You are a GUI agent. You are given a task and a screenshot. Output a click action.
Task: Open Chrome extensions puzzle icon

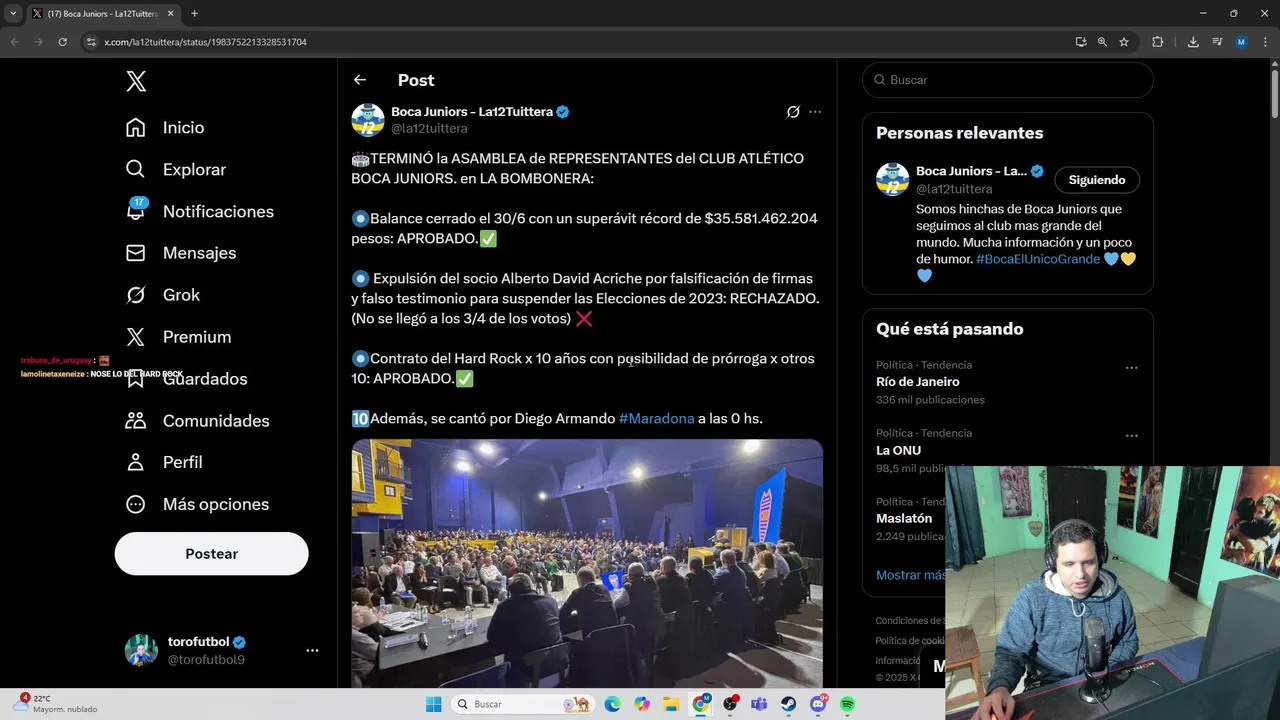1158,42
